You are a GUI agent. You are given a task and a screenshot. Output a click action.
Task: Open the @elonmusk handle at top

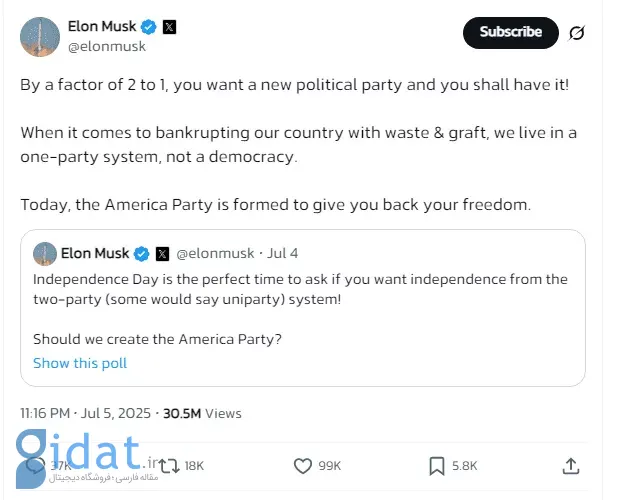107,47
